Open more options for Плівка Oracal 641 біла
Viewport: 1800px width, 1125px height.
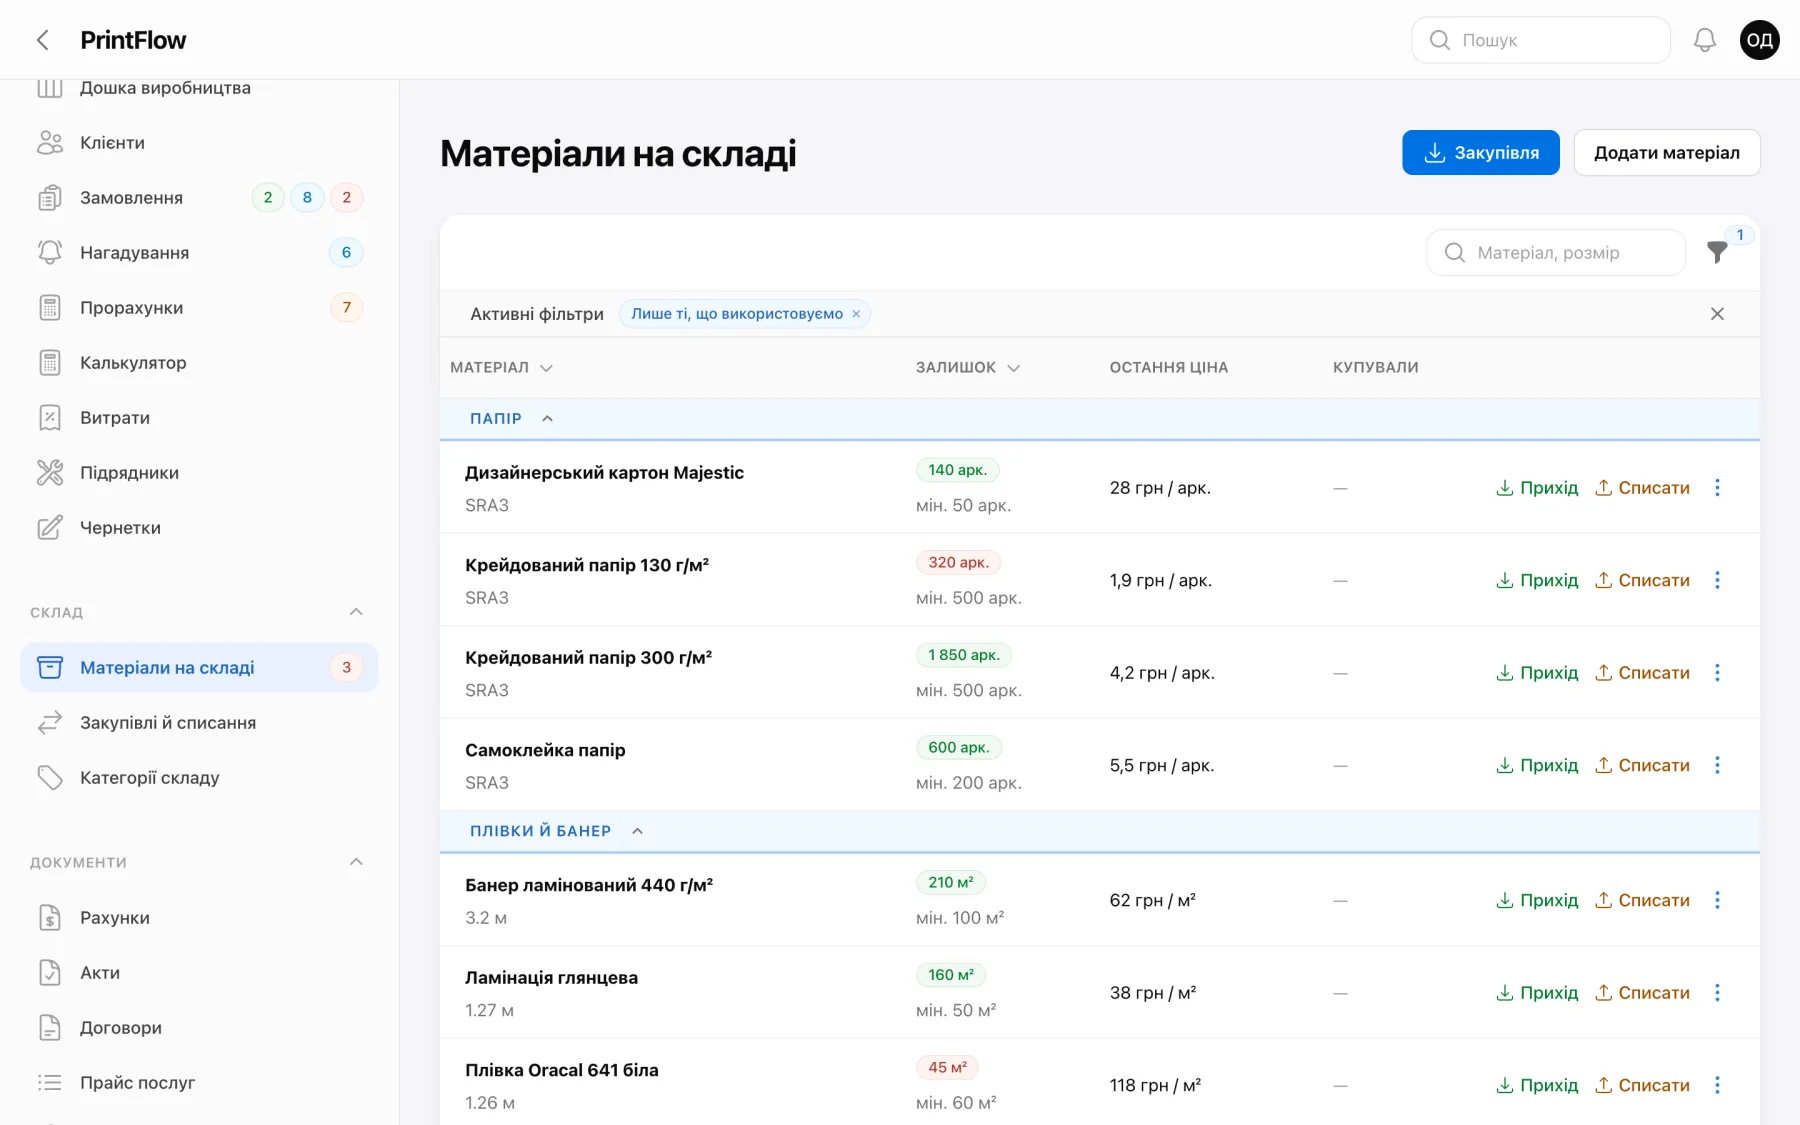pyautogui.click(x=1717, y=1085)
